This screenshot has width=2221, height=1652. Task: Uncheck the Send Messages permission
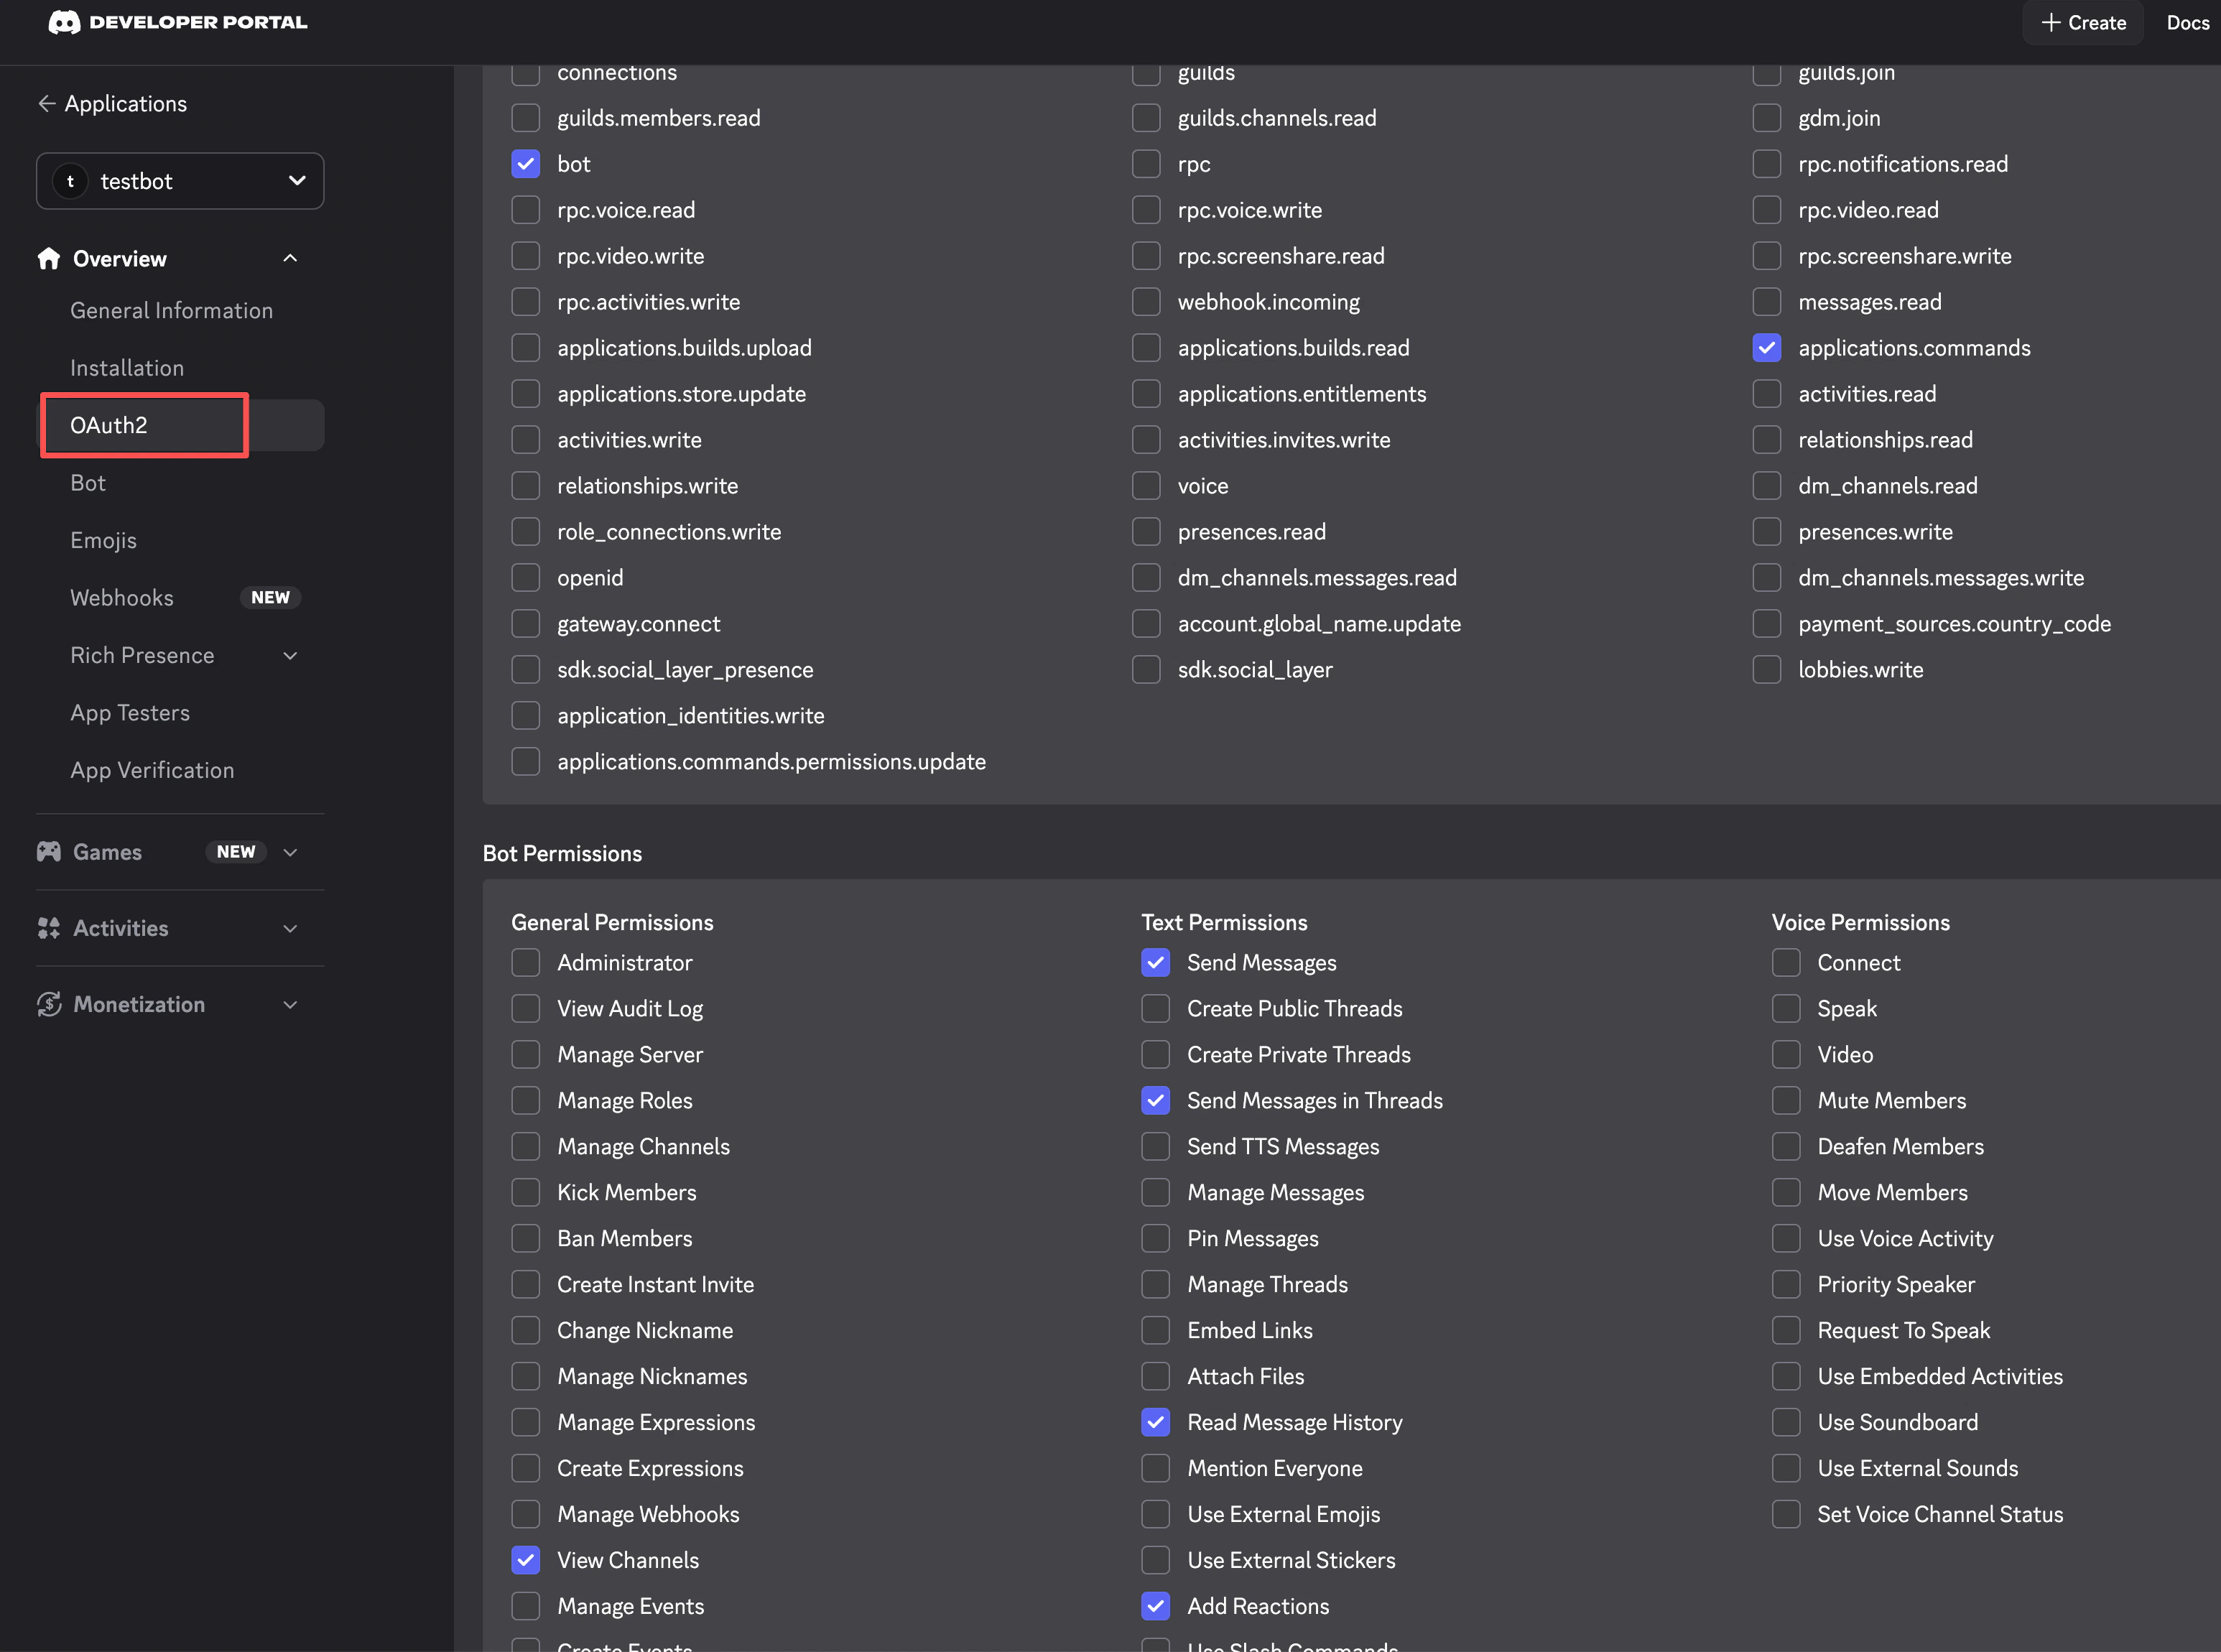click(1156, 963)
